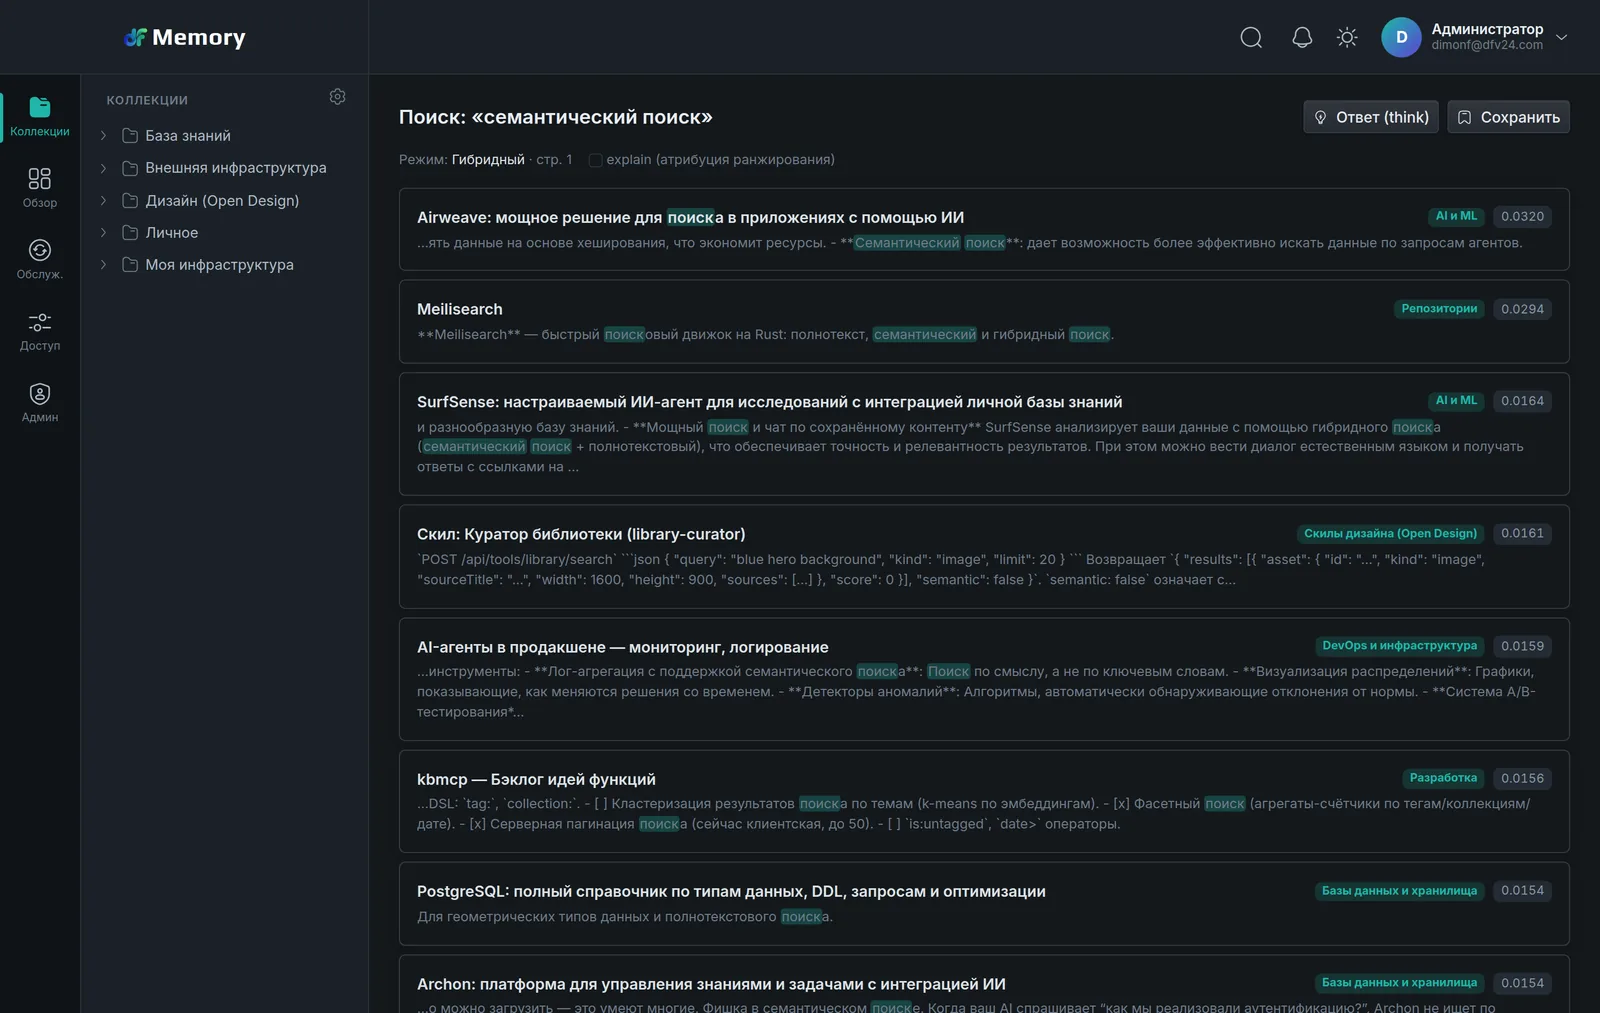Viewport: 1600px width, 1013px height.
Task: Click dimonf@dfv24.com email text
Action: pyautogui.click(x=1486, y=45)
